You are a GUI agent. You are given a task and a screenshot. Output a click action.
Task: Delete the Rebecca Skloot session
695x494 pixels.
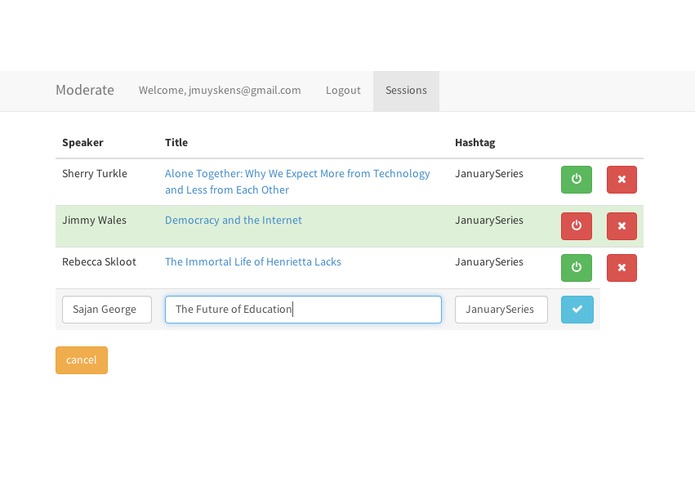coord(621,268)
